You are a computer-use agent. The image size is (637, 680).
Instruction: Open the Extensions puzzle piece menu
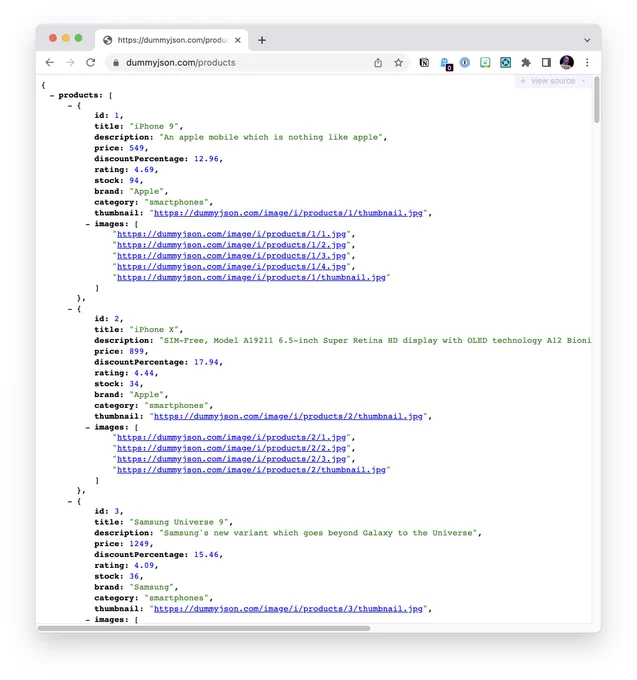click(x=526, y=63)
